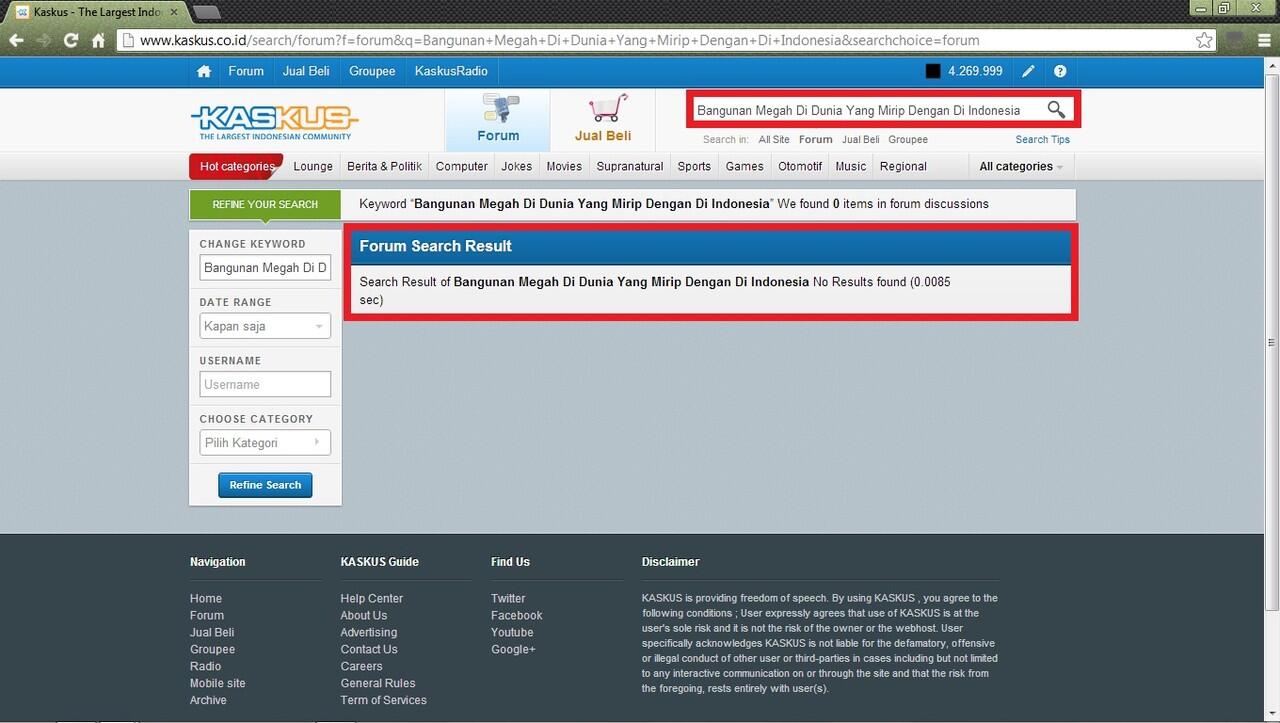Open Groupee in top menu
Screen dimensions: 1280x723
(372, 71)
